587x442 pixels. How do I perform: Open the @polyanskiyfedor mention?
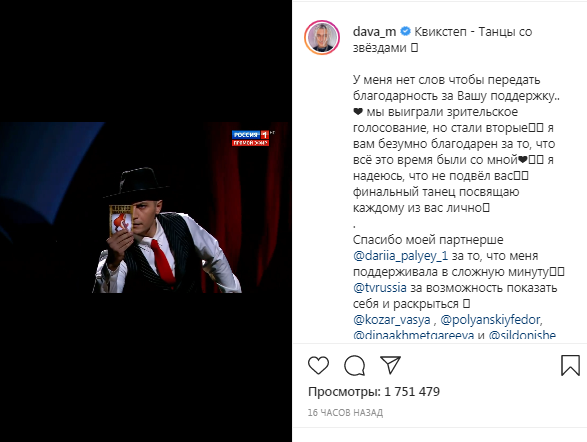pos(490,320)
